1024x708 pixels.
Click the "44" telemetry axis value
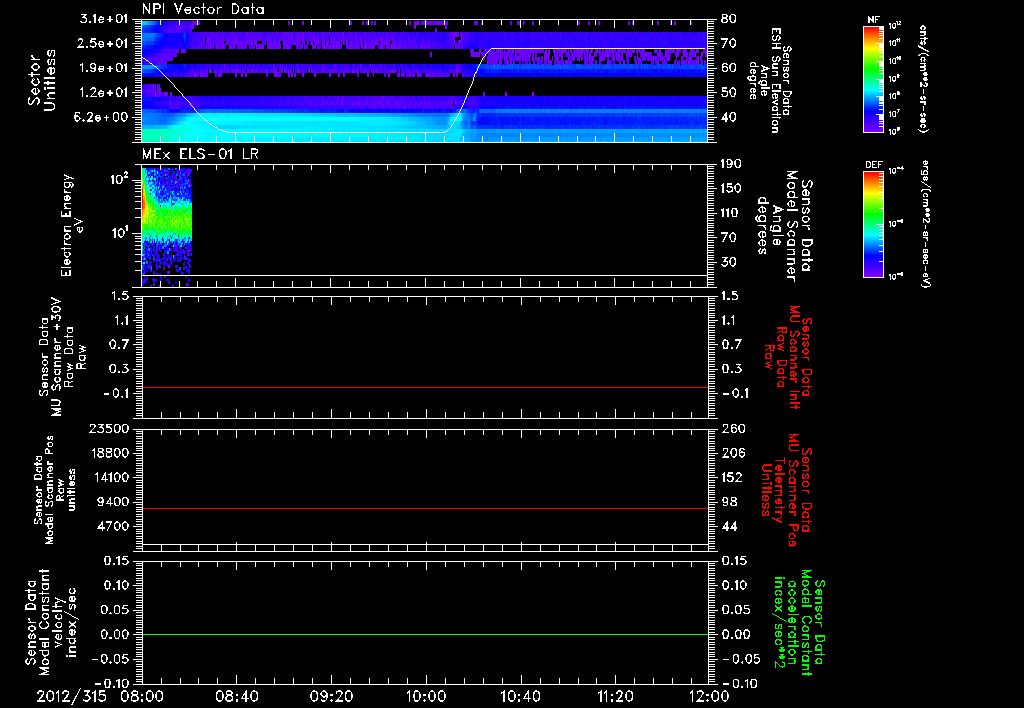click(729, 526)
